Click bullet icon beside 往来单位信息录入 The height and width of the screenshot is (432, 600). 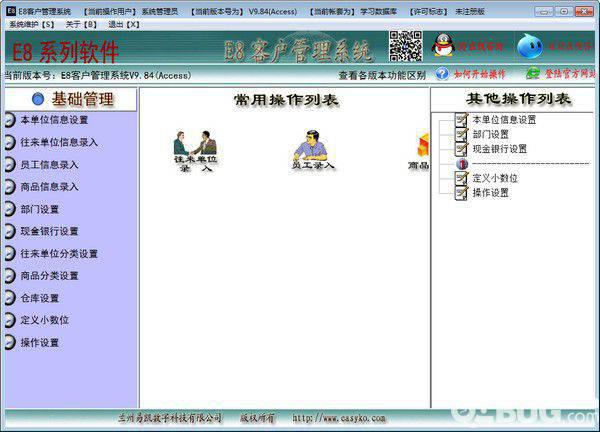(10, 142)
